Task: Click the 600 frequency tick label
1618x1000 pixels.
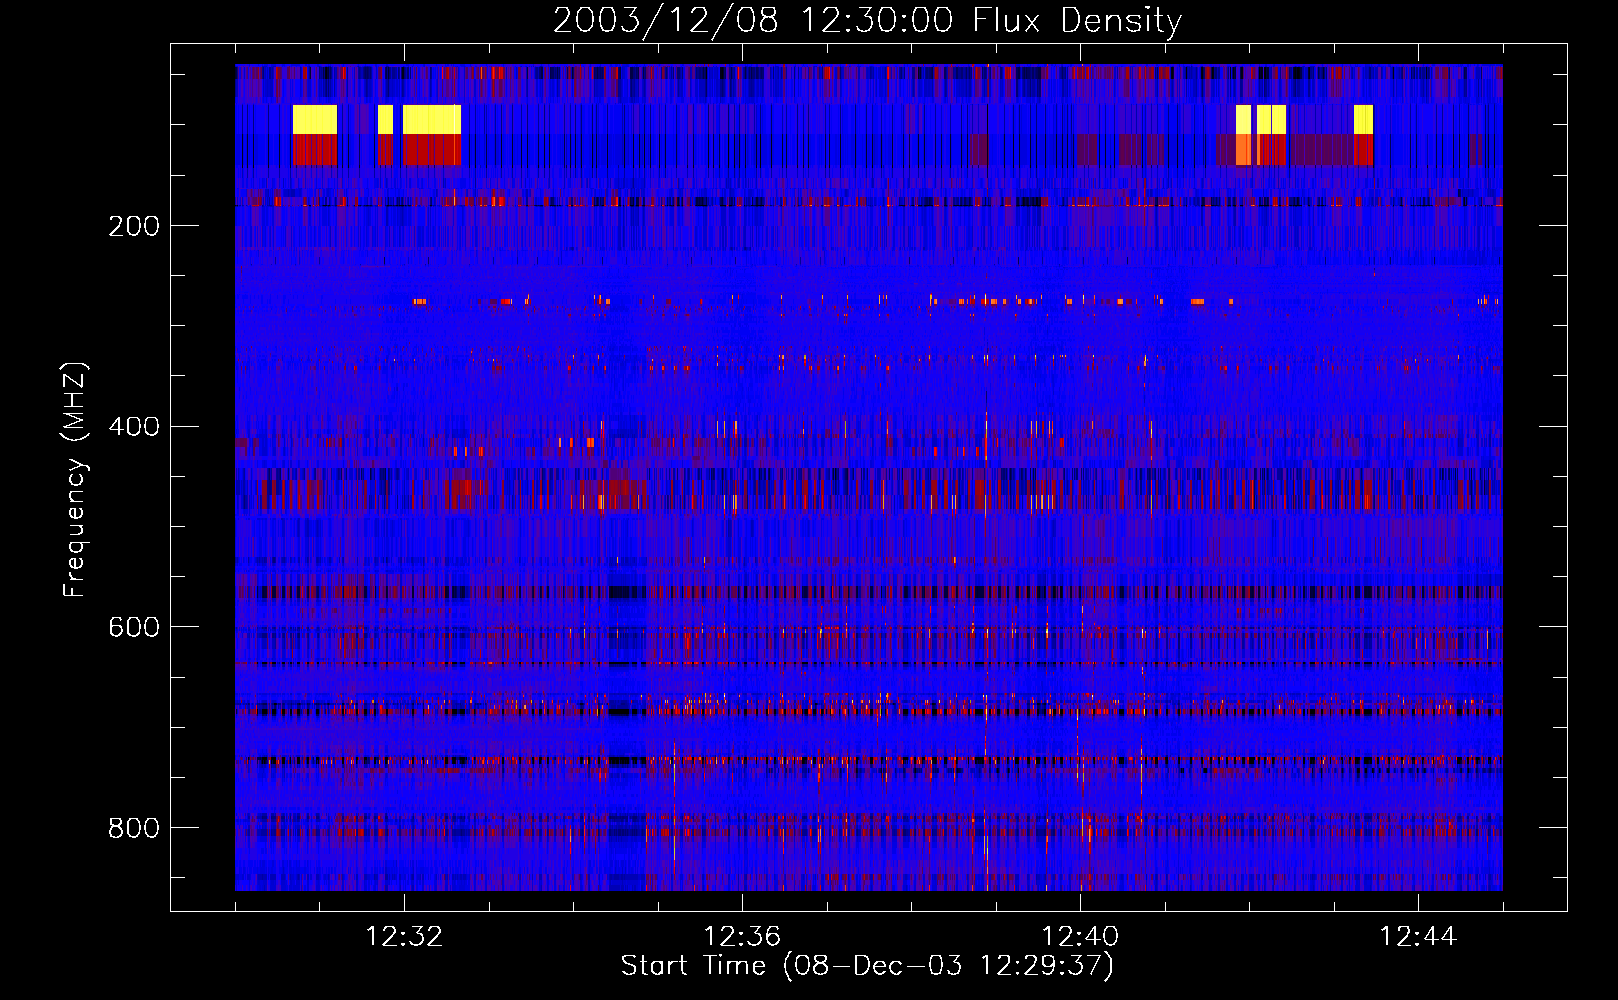Action: coord(134,627)
